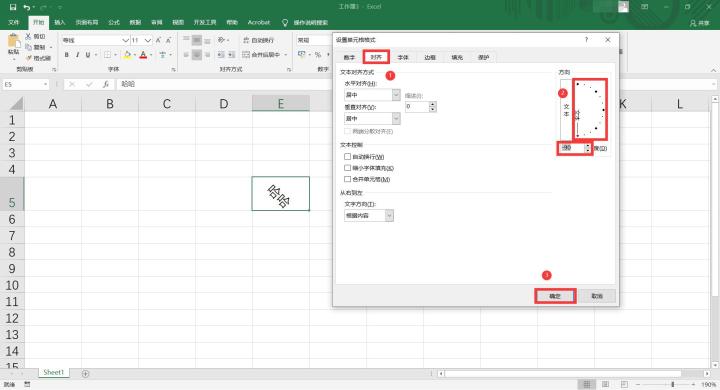Image resolution: width=720 pixels, height=390 pixels.
Task: Click the Insert Function fx icon
Action: pos(106,84)
